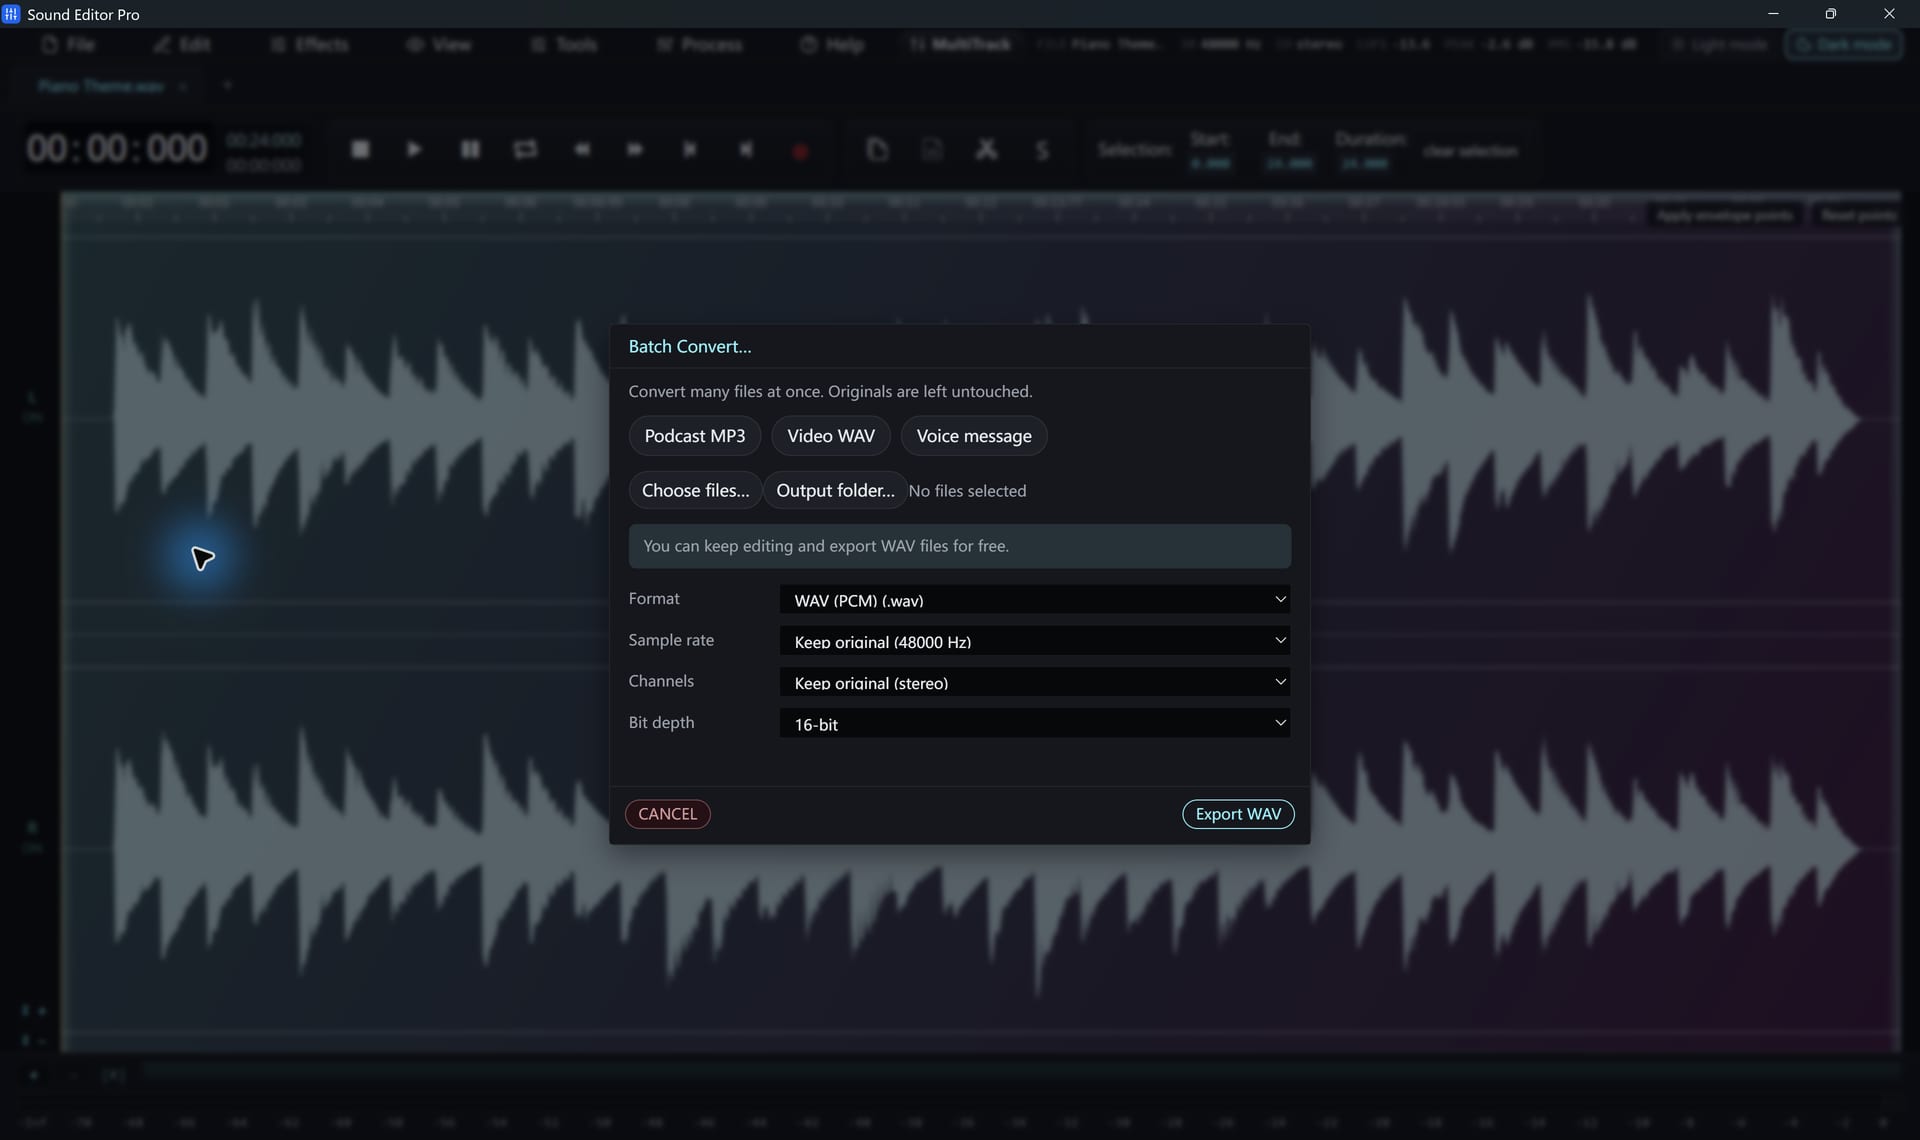The width and height of the screenshot is (1920, 1140).
Task: Click Apply envelope points button
Action: (1724, 216)
